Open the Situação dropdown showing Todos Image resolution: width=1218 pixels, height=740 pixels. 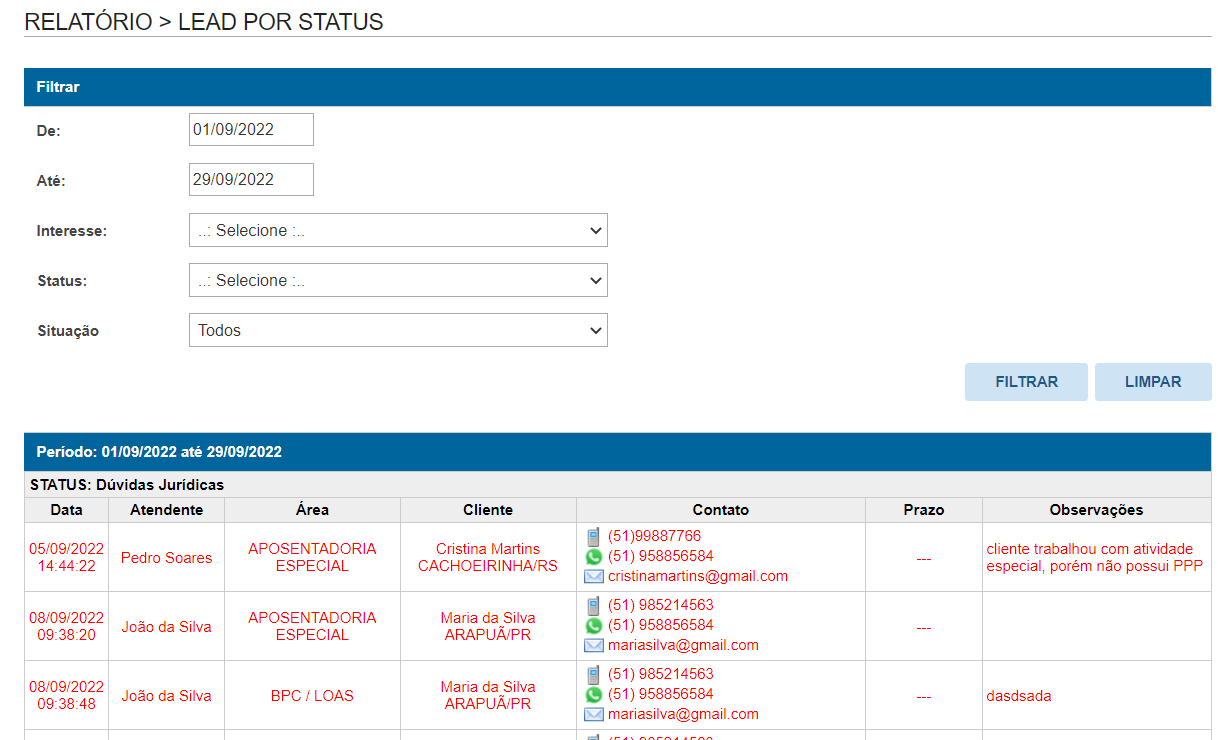398,331
